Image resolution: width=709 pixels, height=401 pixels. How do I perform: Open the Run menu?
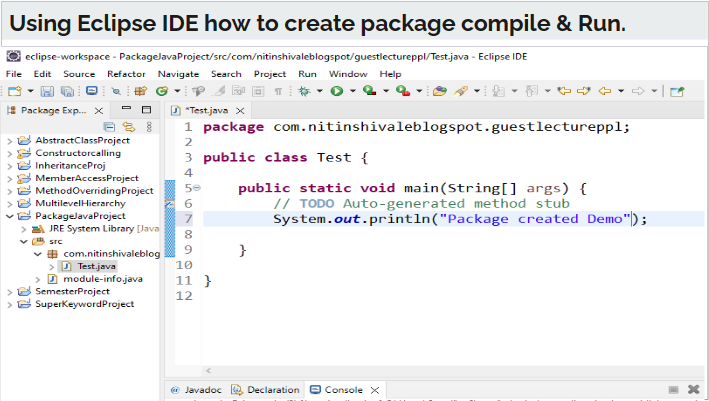[x=307, y=74]
